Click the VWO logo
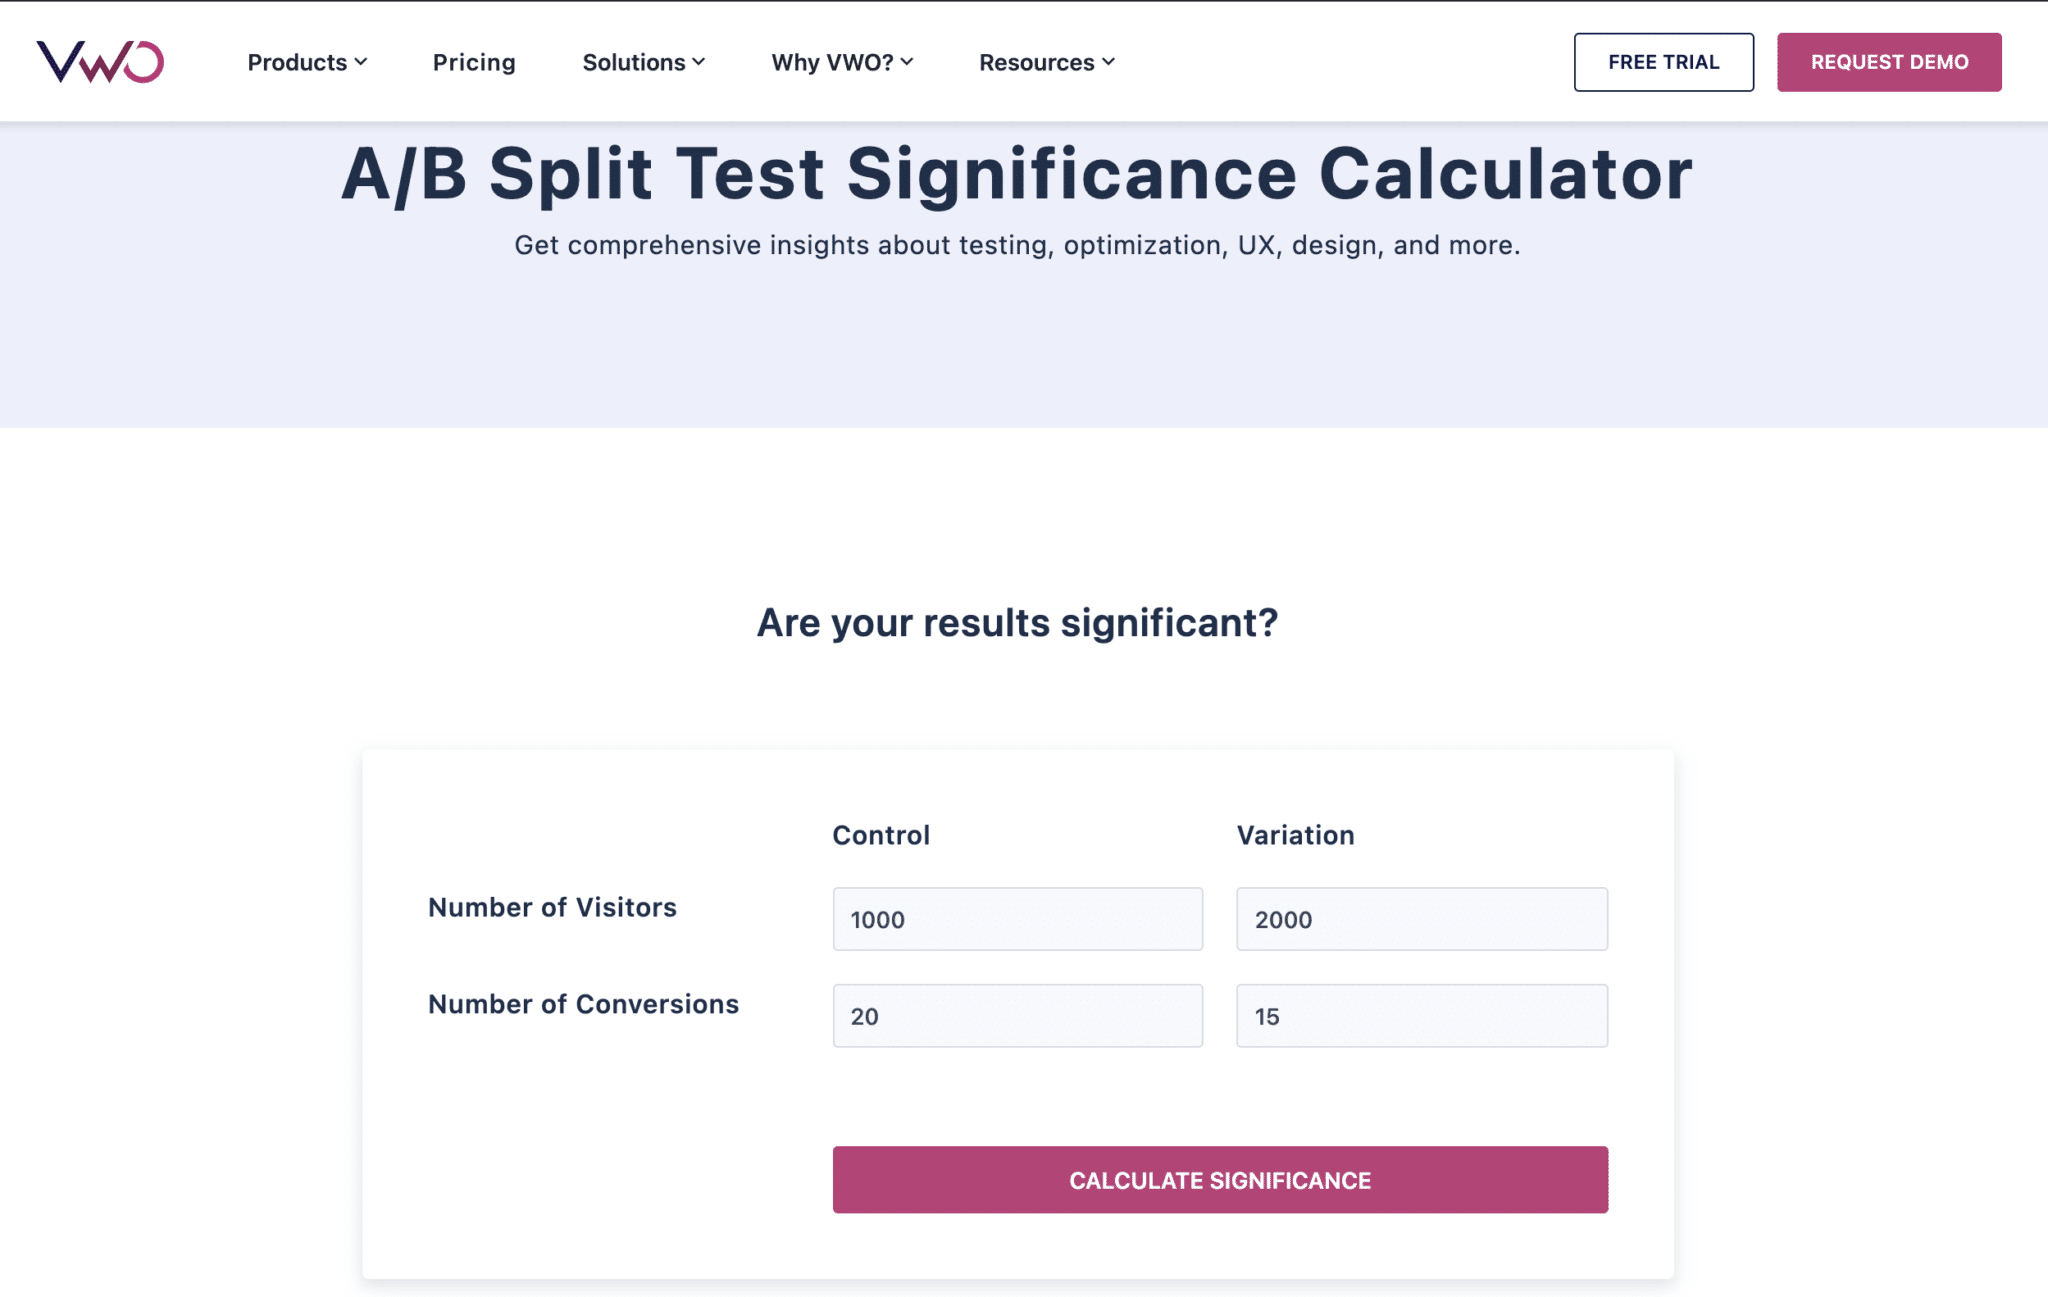Screen dimensions: 2048x1297 click(x=100, y=62)
